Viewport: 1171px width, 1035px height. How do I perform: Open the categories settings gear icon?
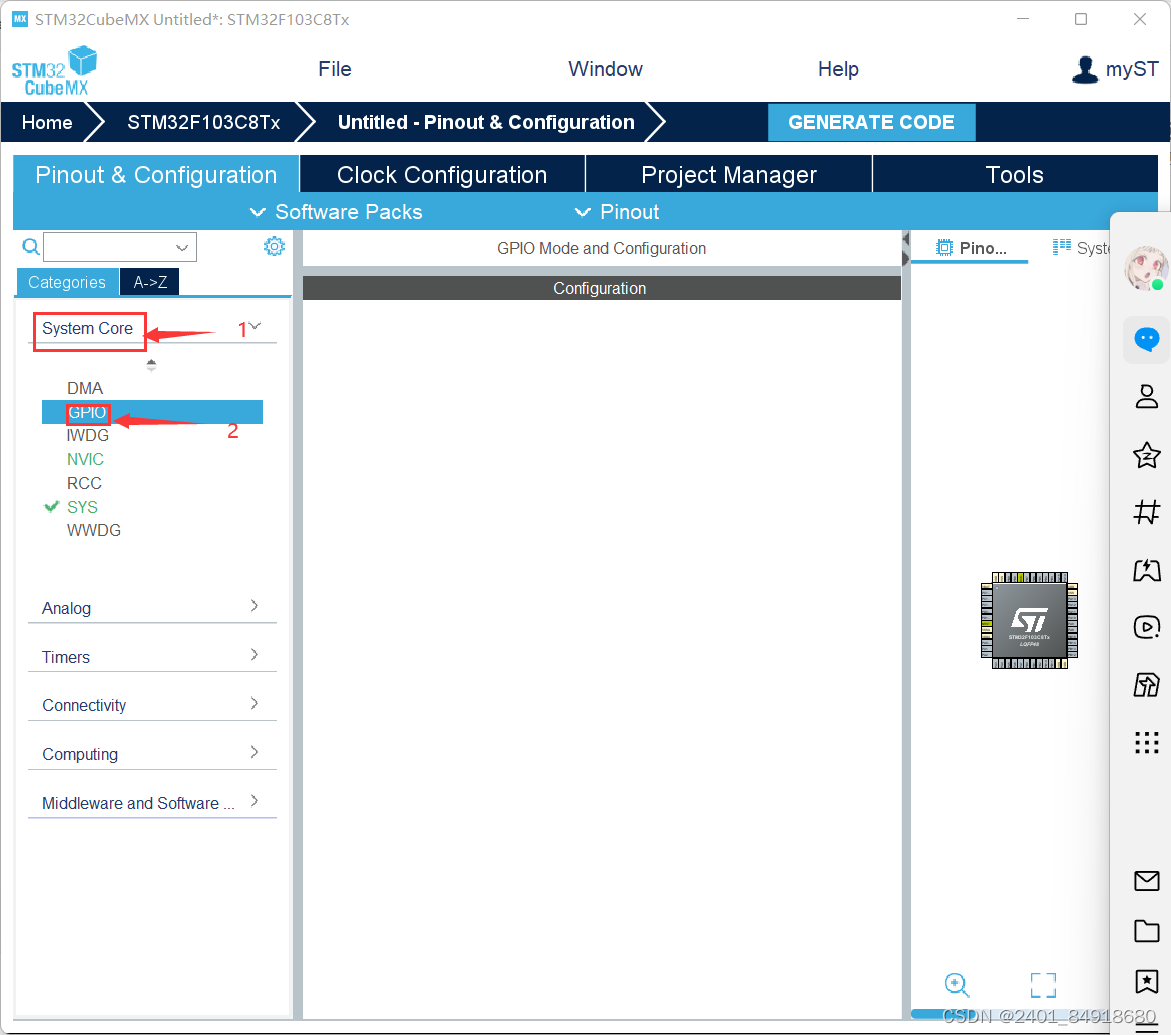point(274,246)
